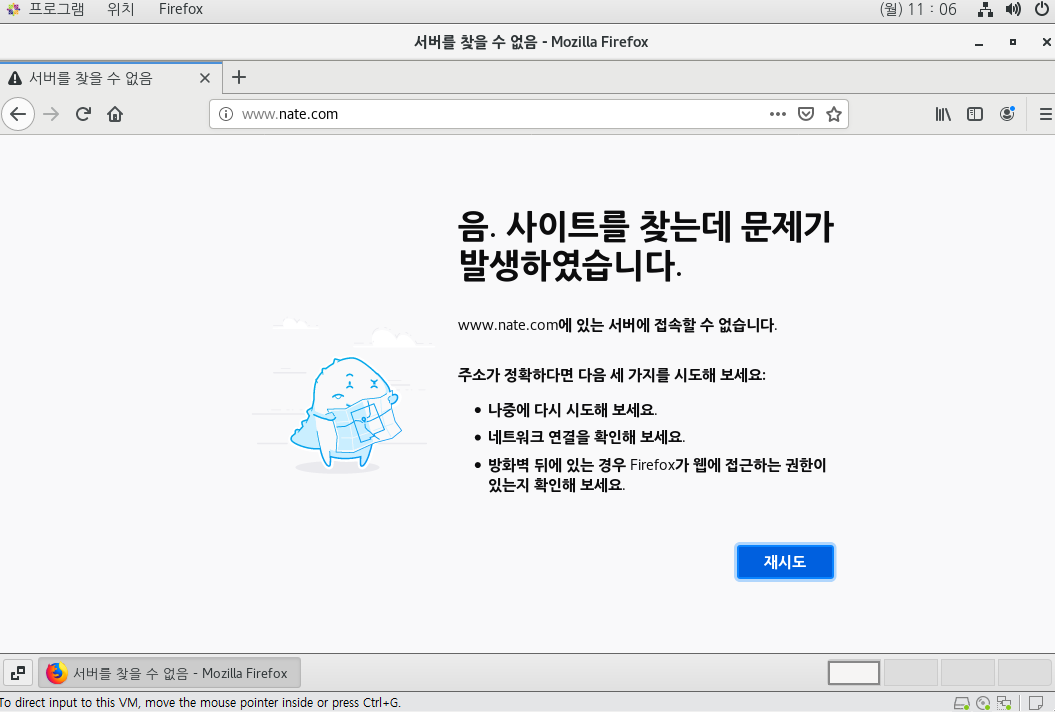This screenshot has height=712, width=1055.
Task: Click the forward navigation arrow
Action: (51, 114)
